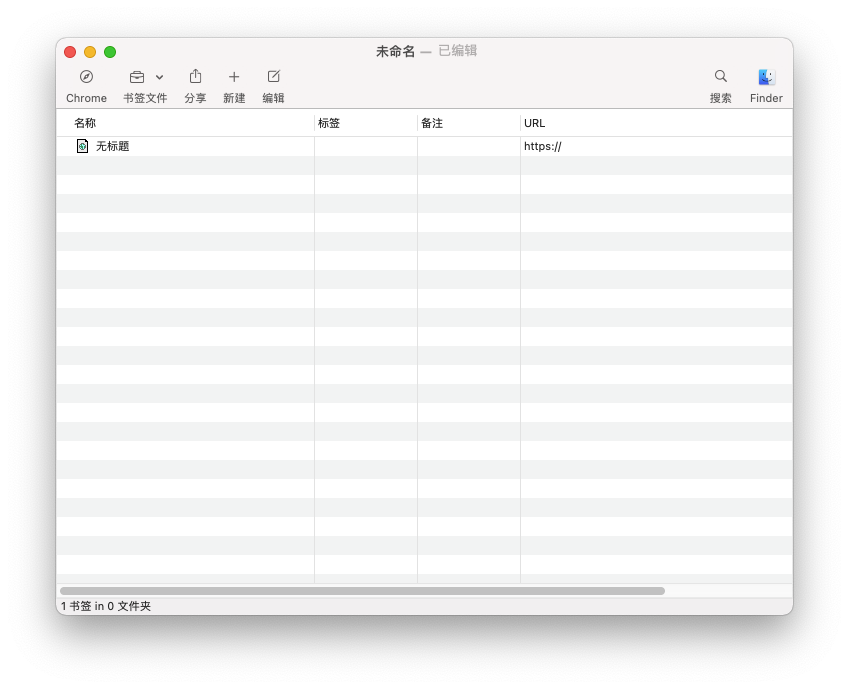Screen dimensions: 849x689
Task: Select the 无标题 bookmark row
Action: pyautogui.click(x=424, y=146)
